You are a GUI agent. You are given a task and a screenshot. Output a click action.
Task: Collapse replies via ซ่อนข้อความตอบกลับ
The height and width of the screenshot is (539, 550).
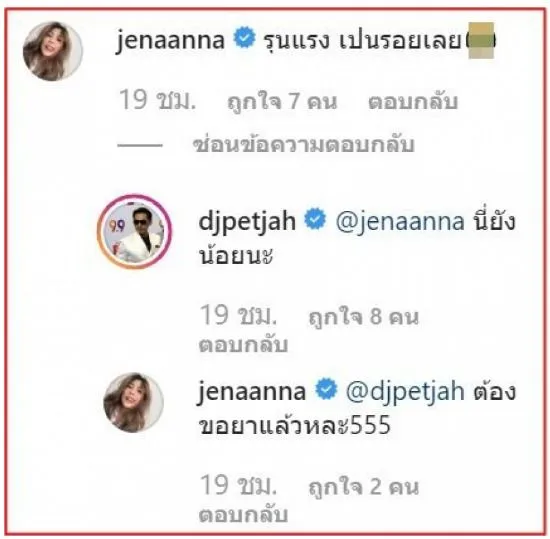(x=304, y=144)
